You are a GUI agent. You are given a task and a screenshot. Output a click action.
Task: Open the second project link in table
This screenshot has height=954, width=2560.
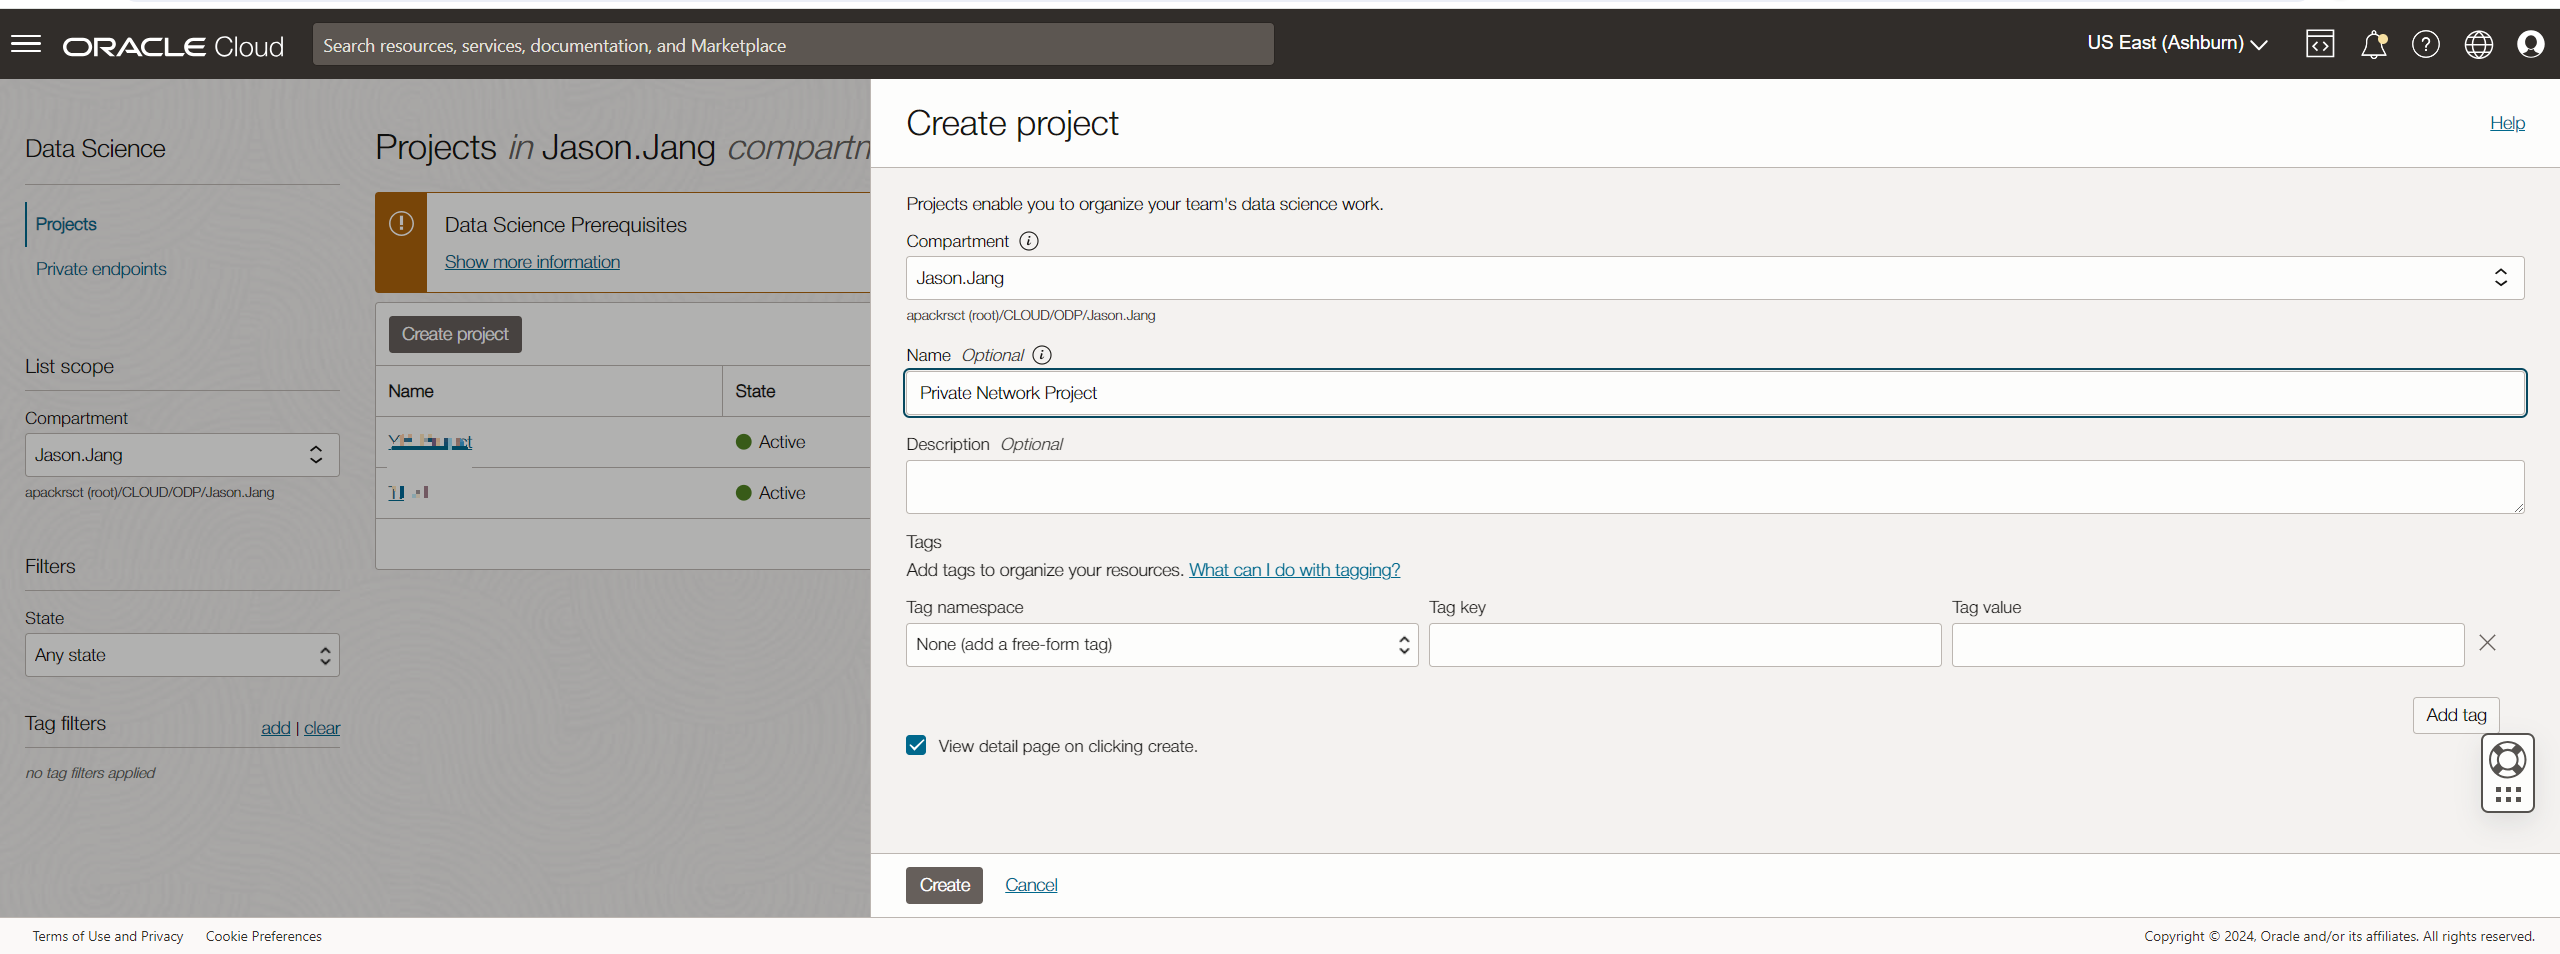(x=408, y=492)
